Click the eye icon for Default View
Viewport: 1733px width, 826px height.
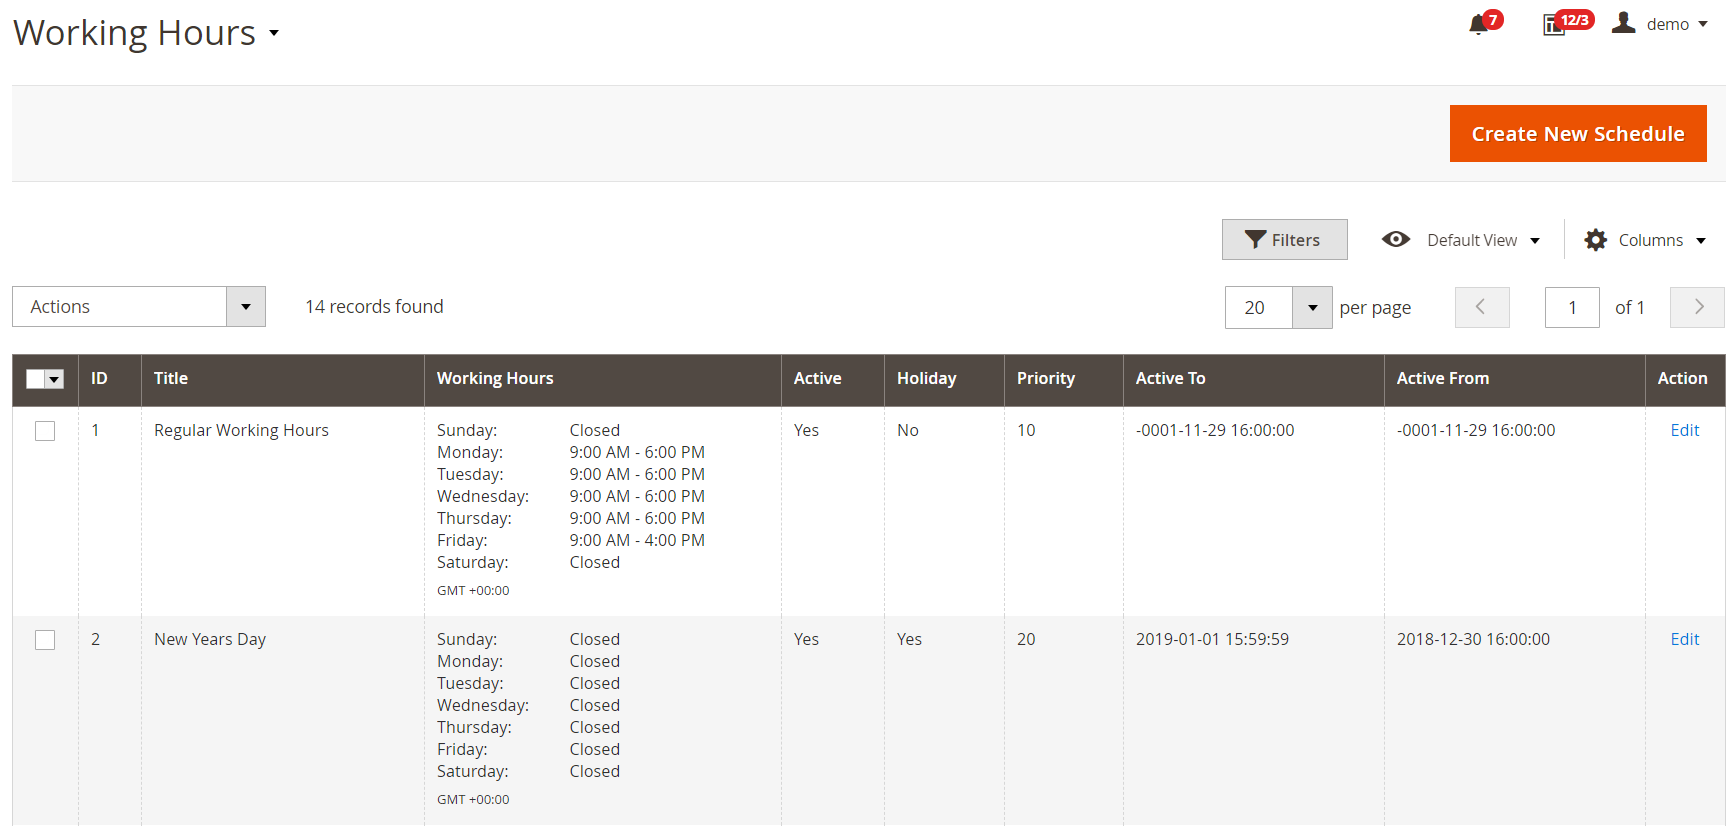pyautogui.click(x=1396, y=240)
